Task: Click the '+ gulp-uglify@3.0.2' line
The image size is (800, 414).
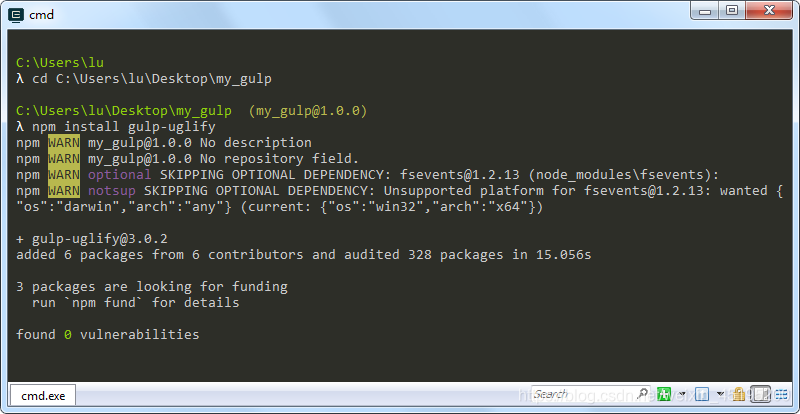Action: click(92, 239)
